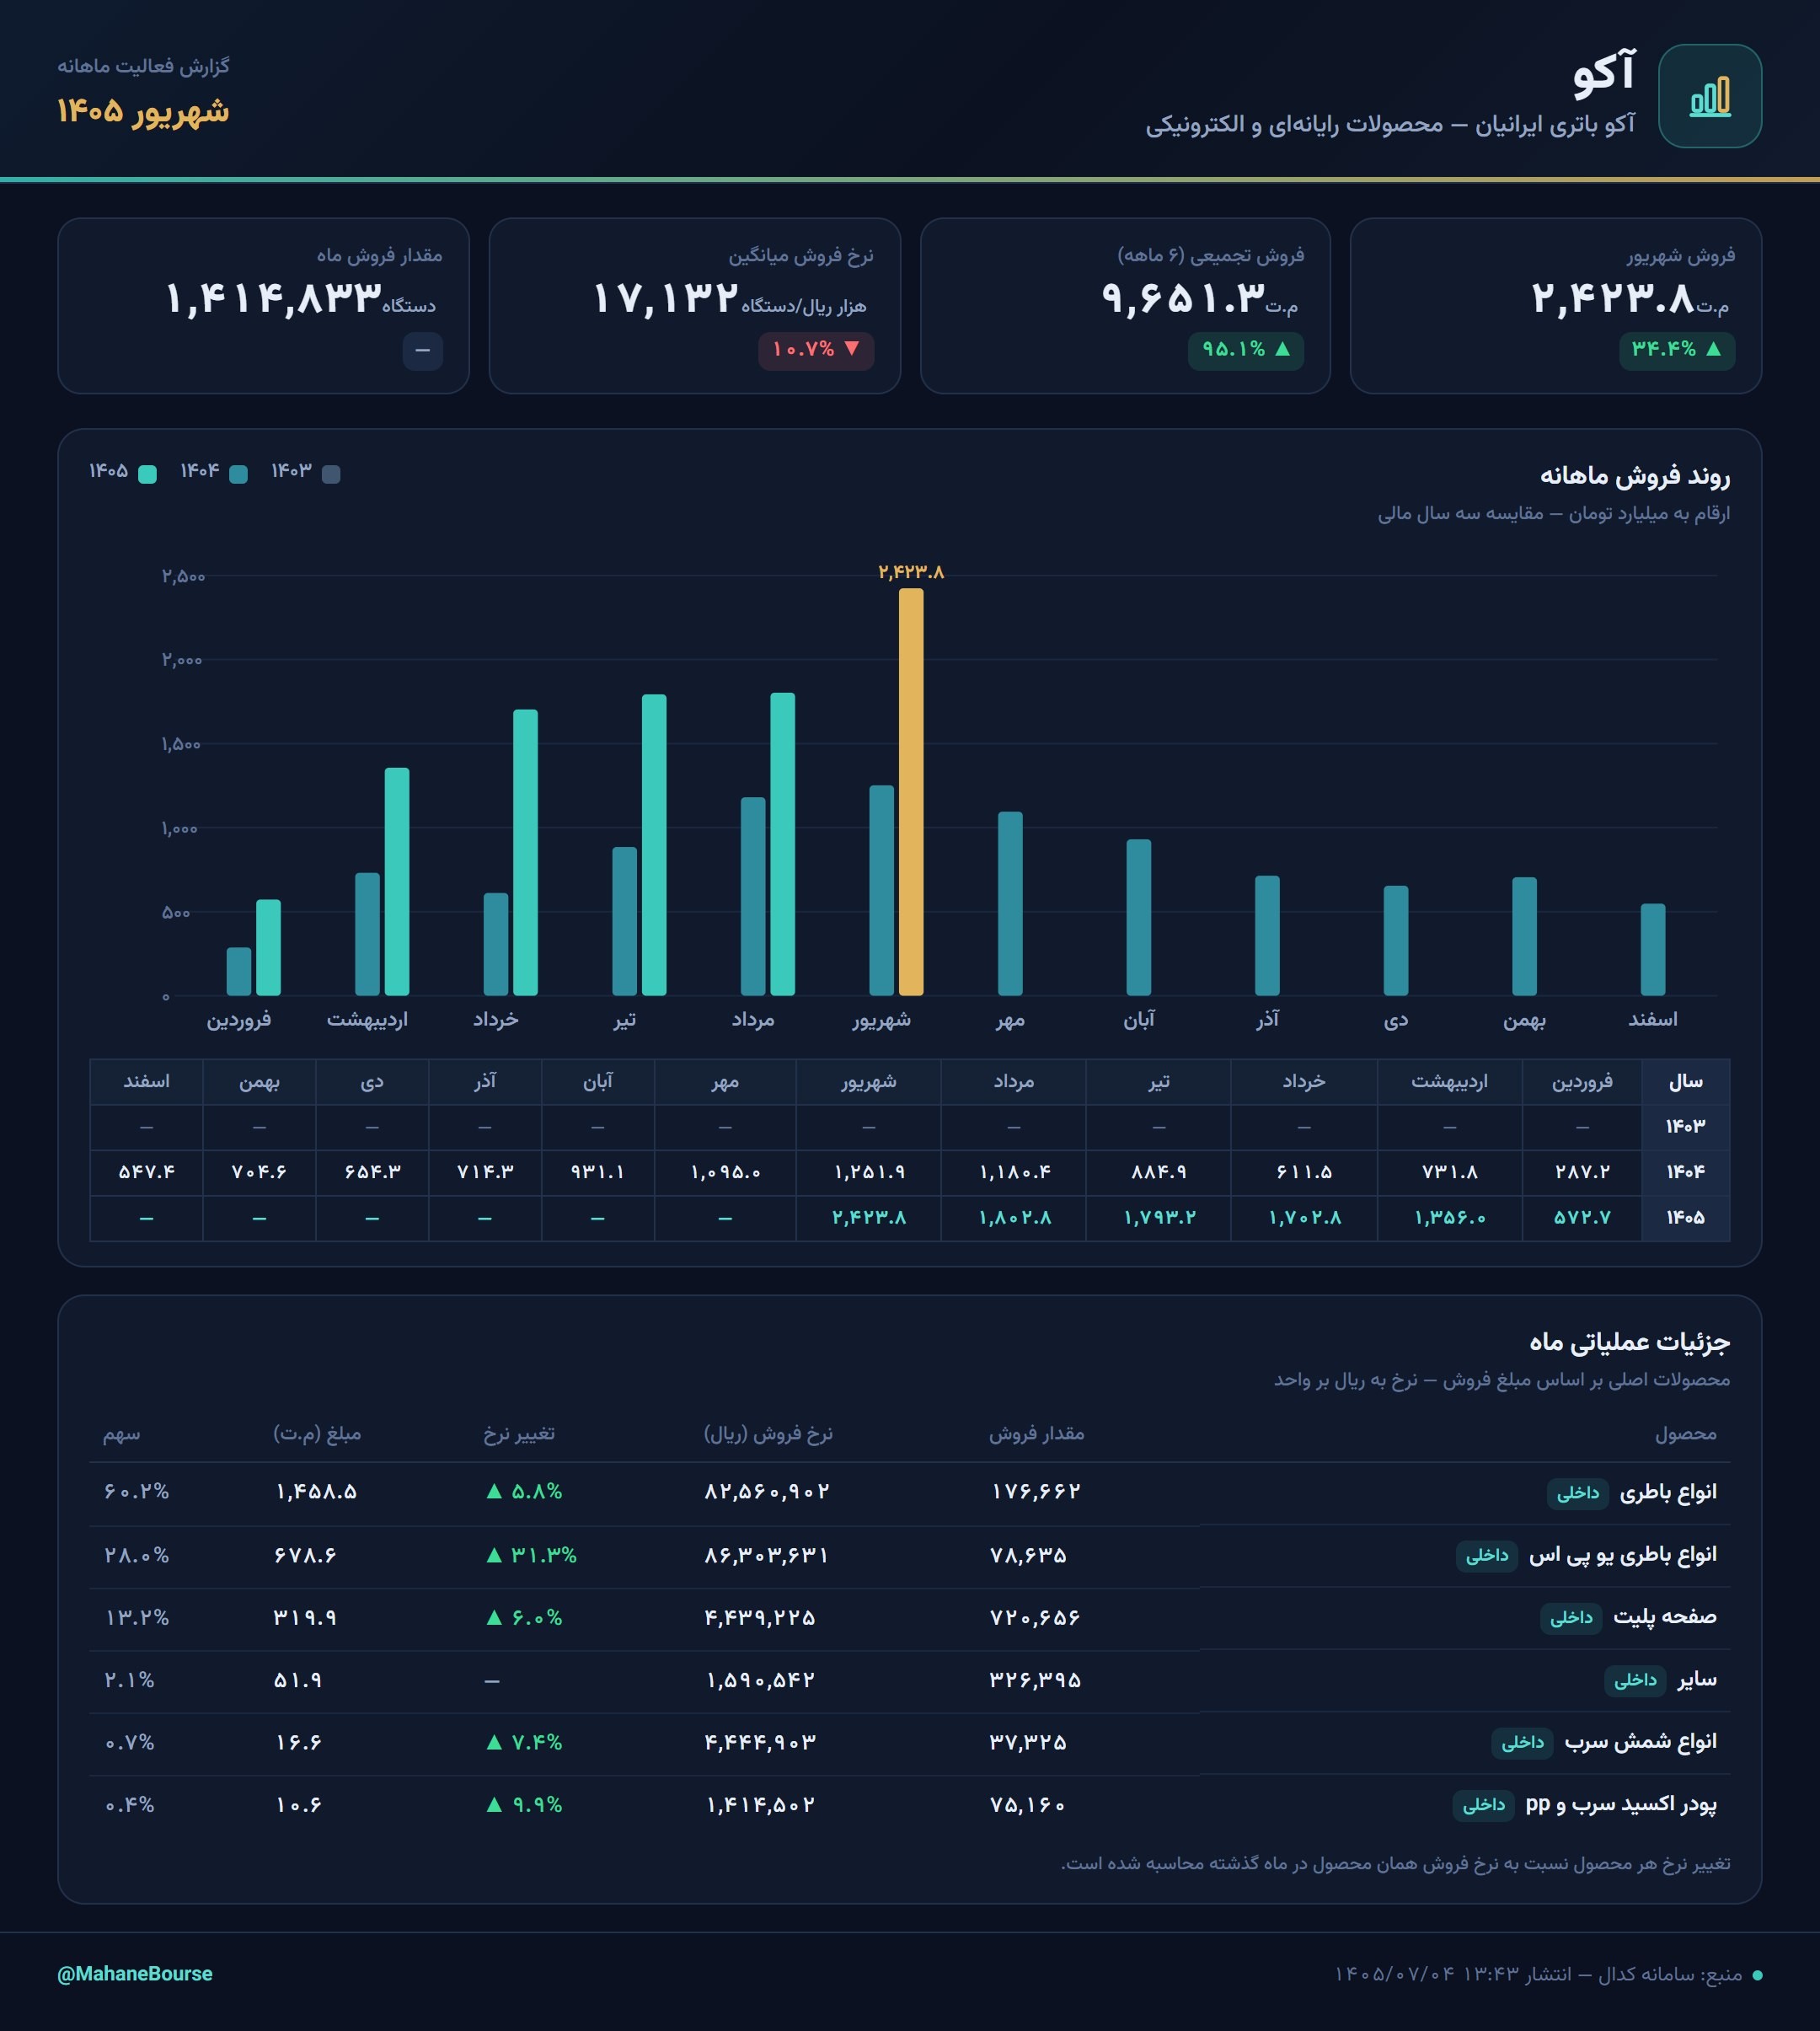
Task: Click the 17,132 average sales rate value
Action: pos(666,298)
